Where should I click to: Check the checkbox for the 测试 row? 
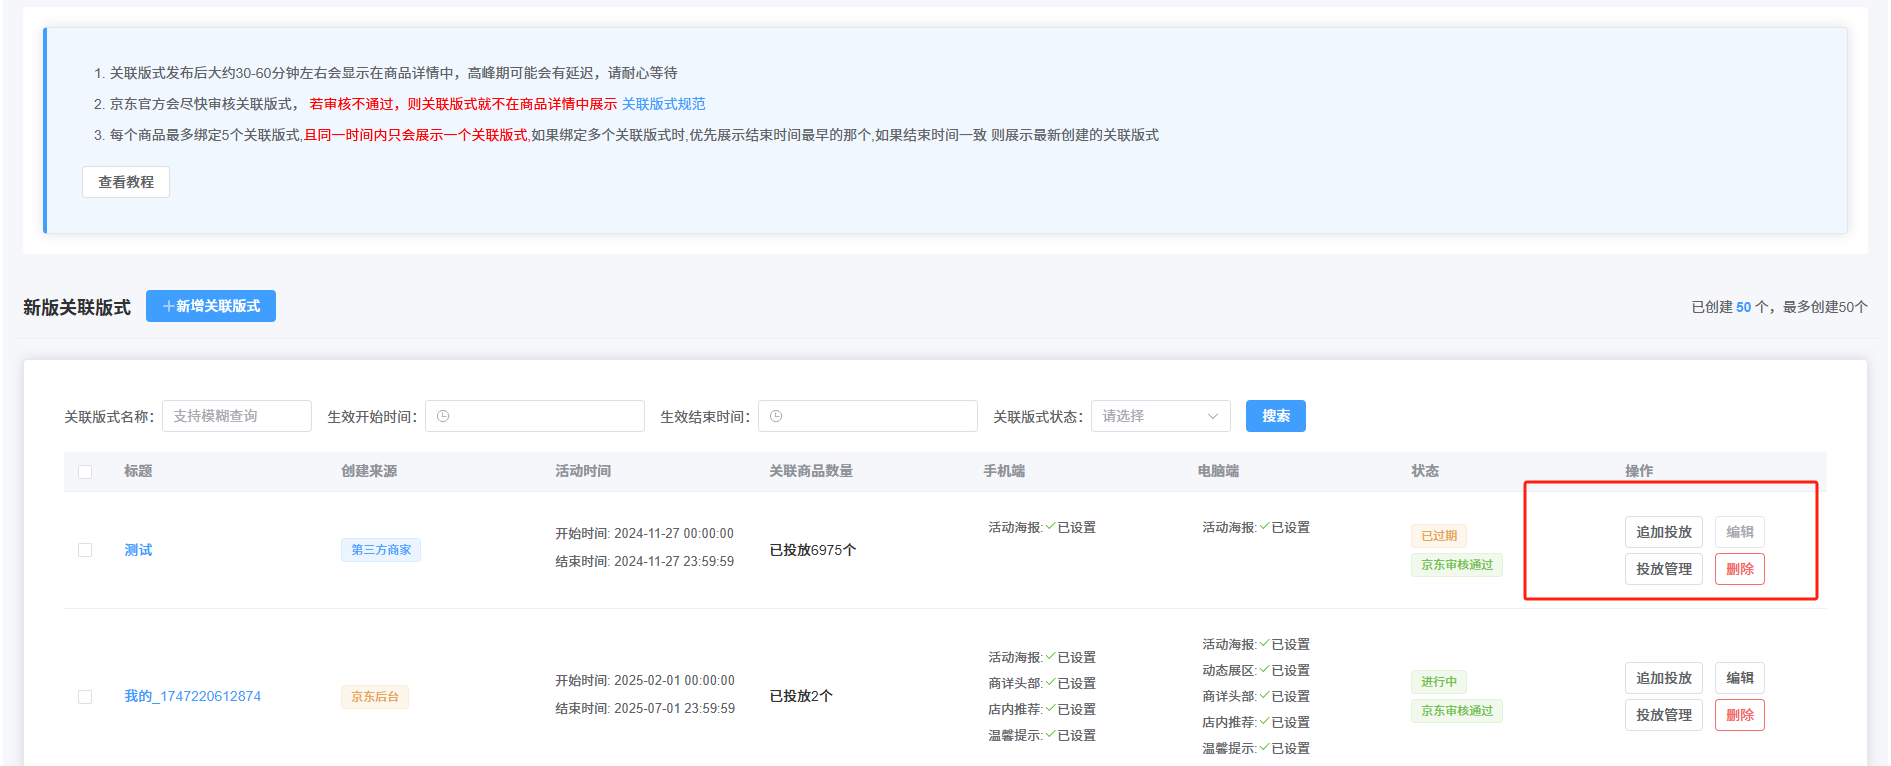coord(85,550)
